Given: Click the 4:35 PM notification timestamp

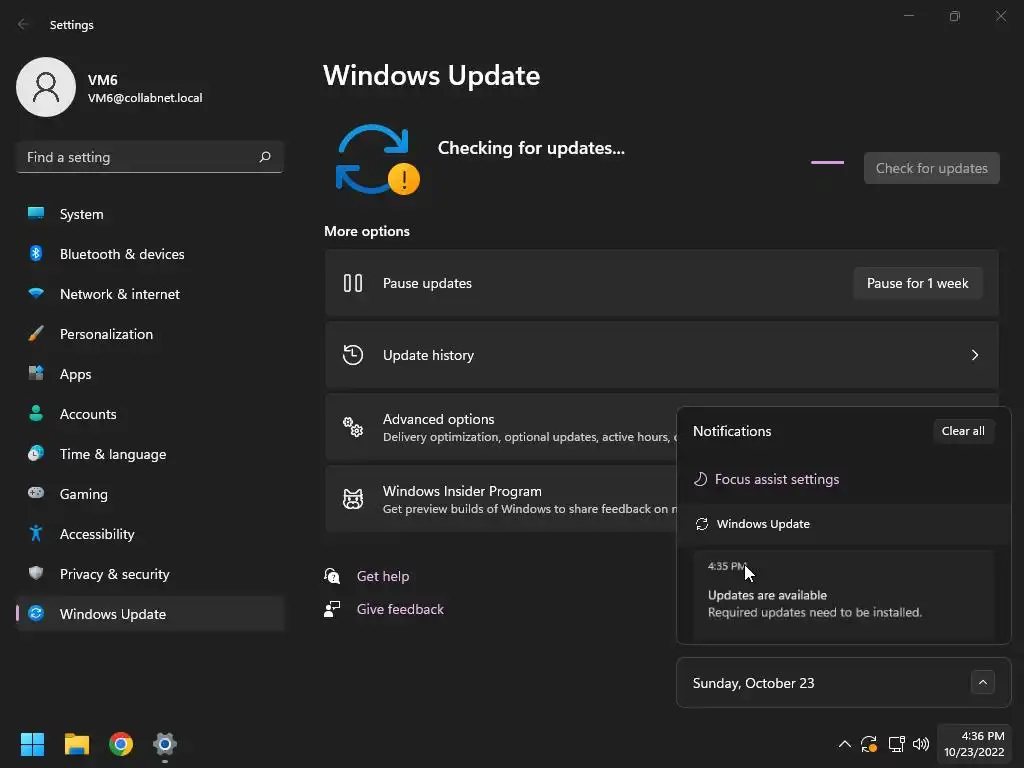Looking at the screenshot, I should 727,566.
